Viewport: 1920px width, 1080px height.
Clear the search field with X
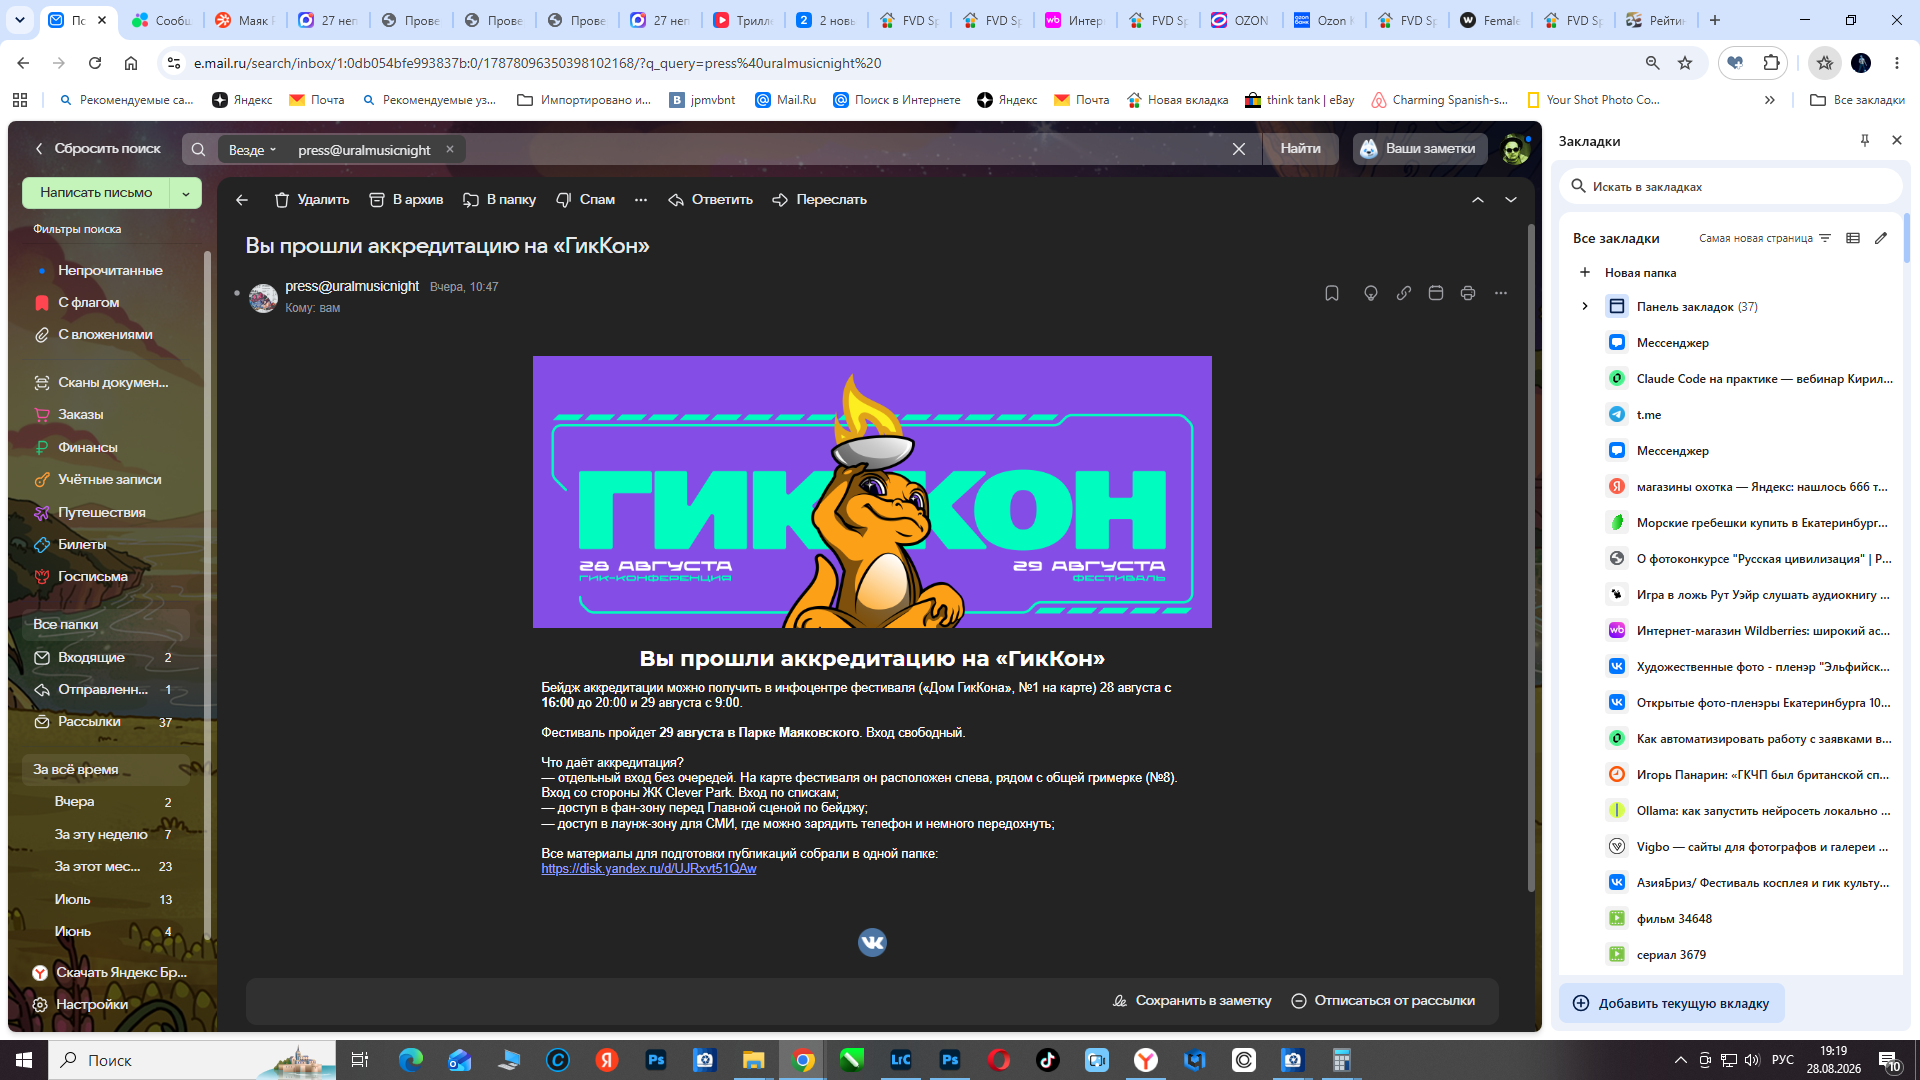(1239, 149)
